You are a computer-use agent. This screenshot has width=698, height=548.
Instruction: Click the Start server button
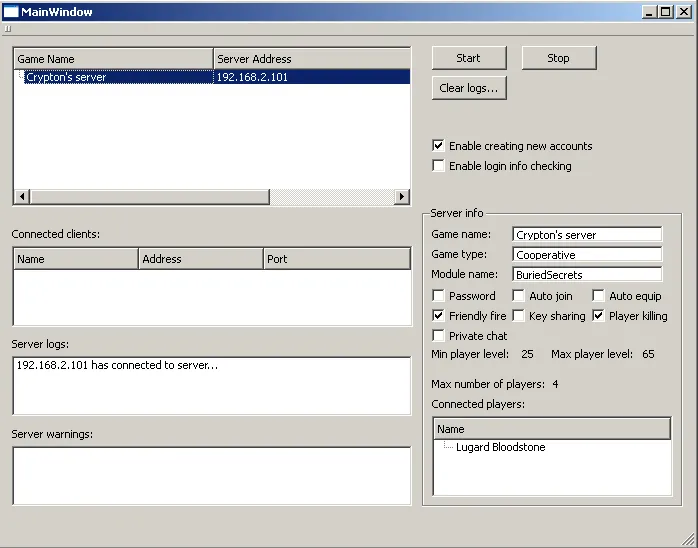tap(468, 58)
